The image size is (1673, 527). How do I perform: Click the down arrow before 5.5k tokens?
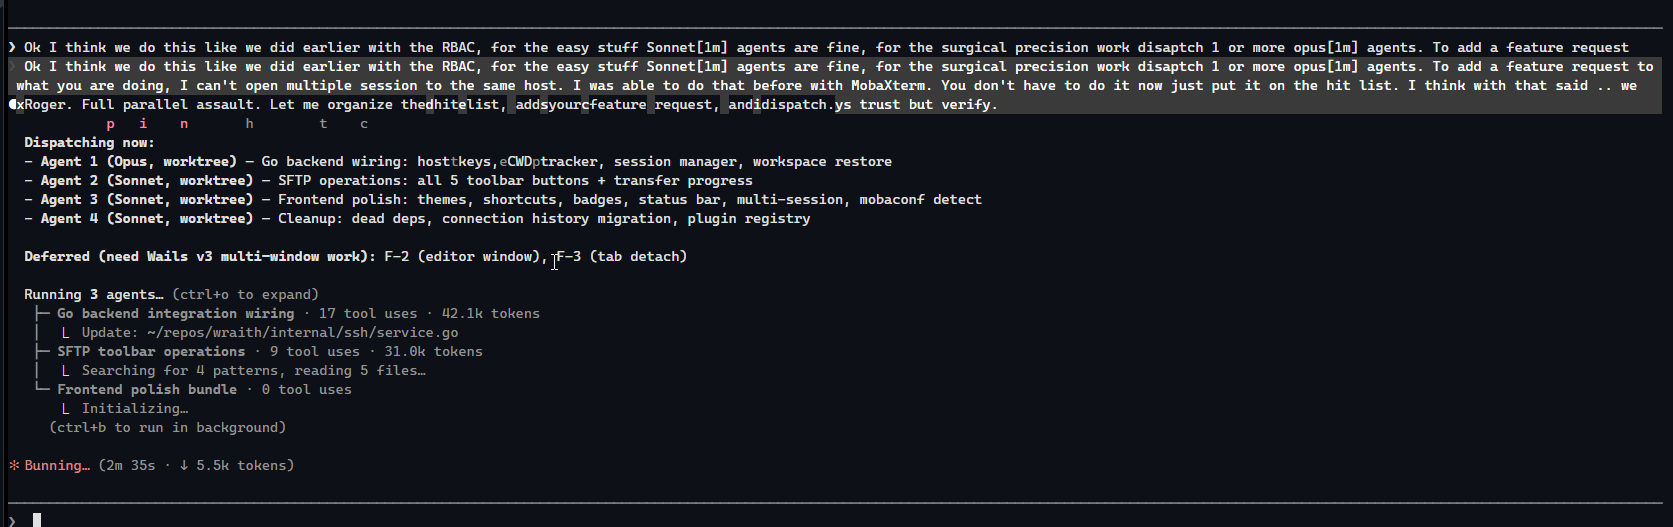[x=184, y=466]
